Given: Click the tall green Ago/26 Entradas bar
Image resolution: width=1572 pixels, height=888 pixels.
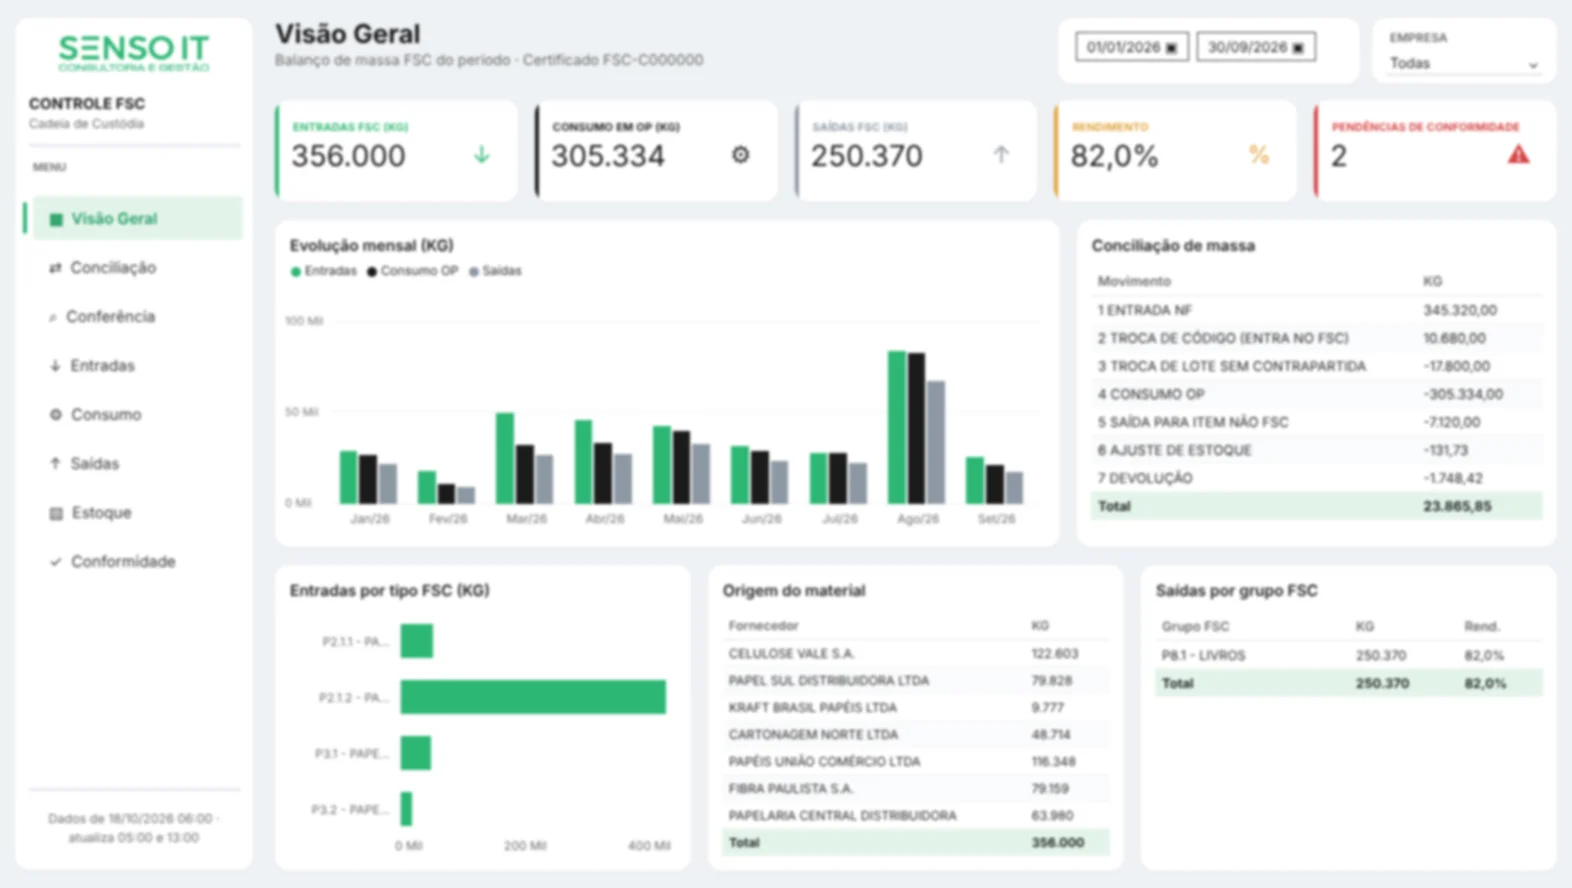Looking at the screenshot, I should tap(897, 427).
